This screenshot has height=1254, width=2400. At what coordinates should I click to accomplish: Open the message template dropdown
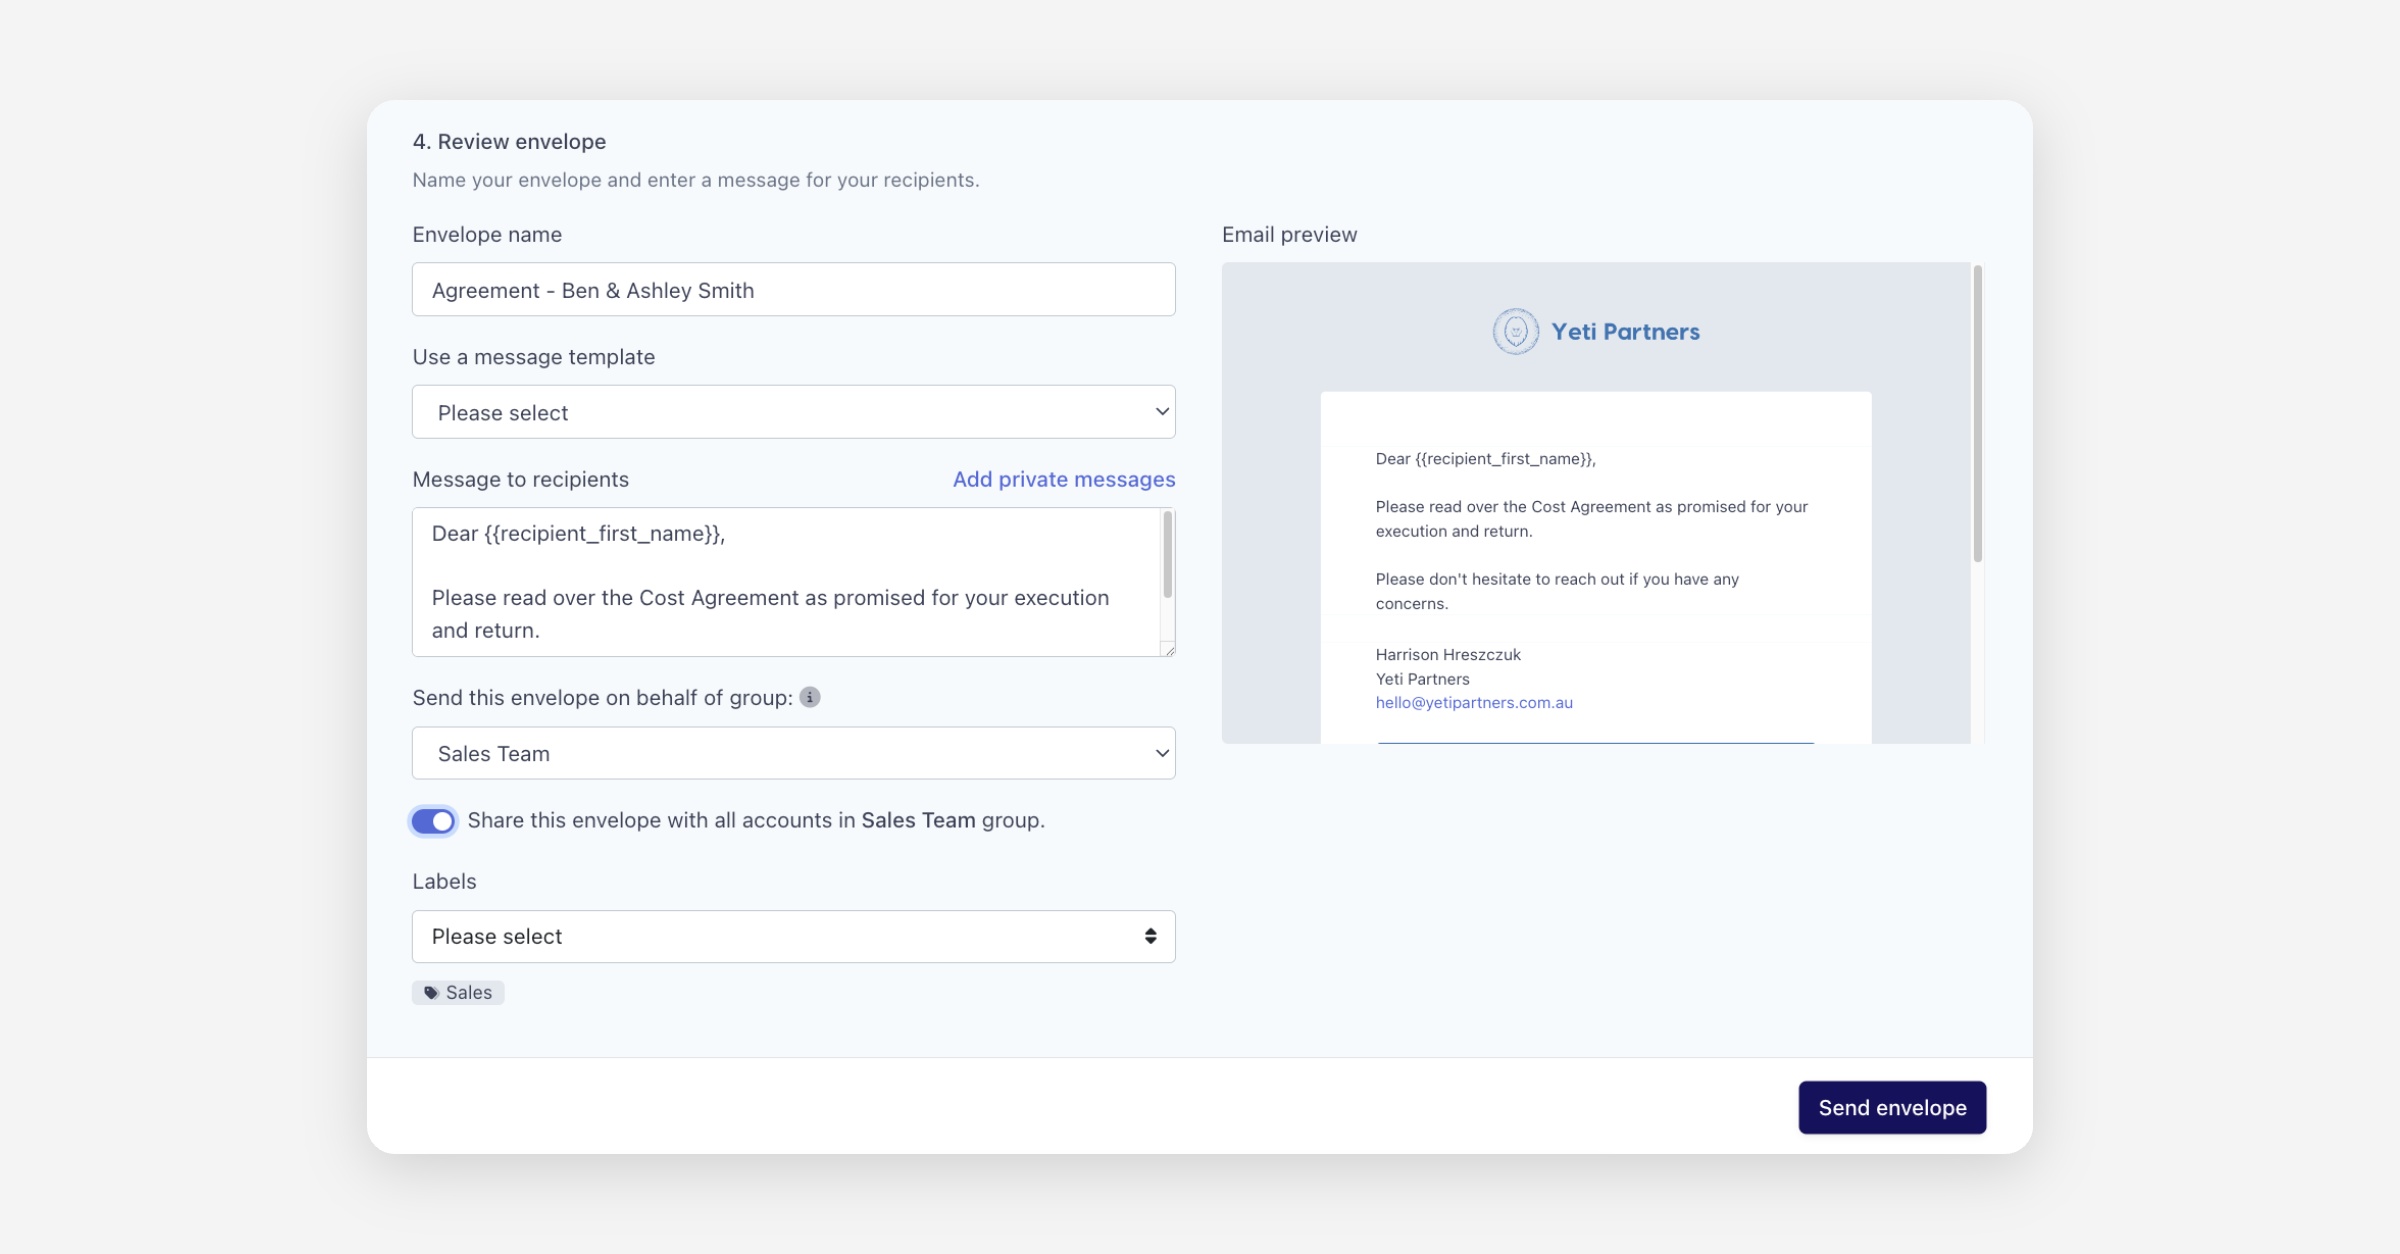click(793, 412)
